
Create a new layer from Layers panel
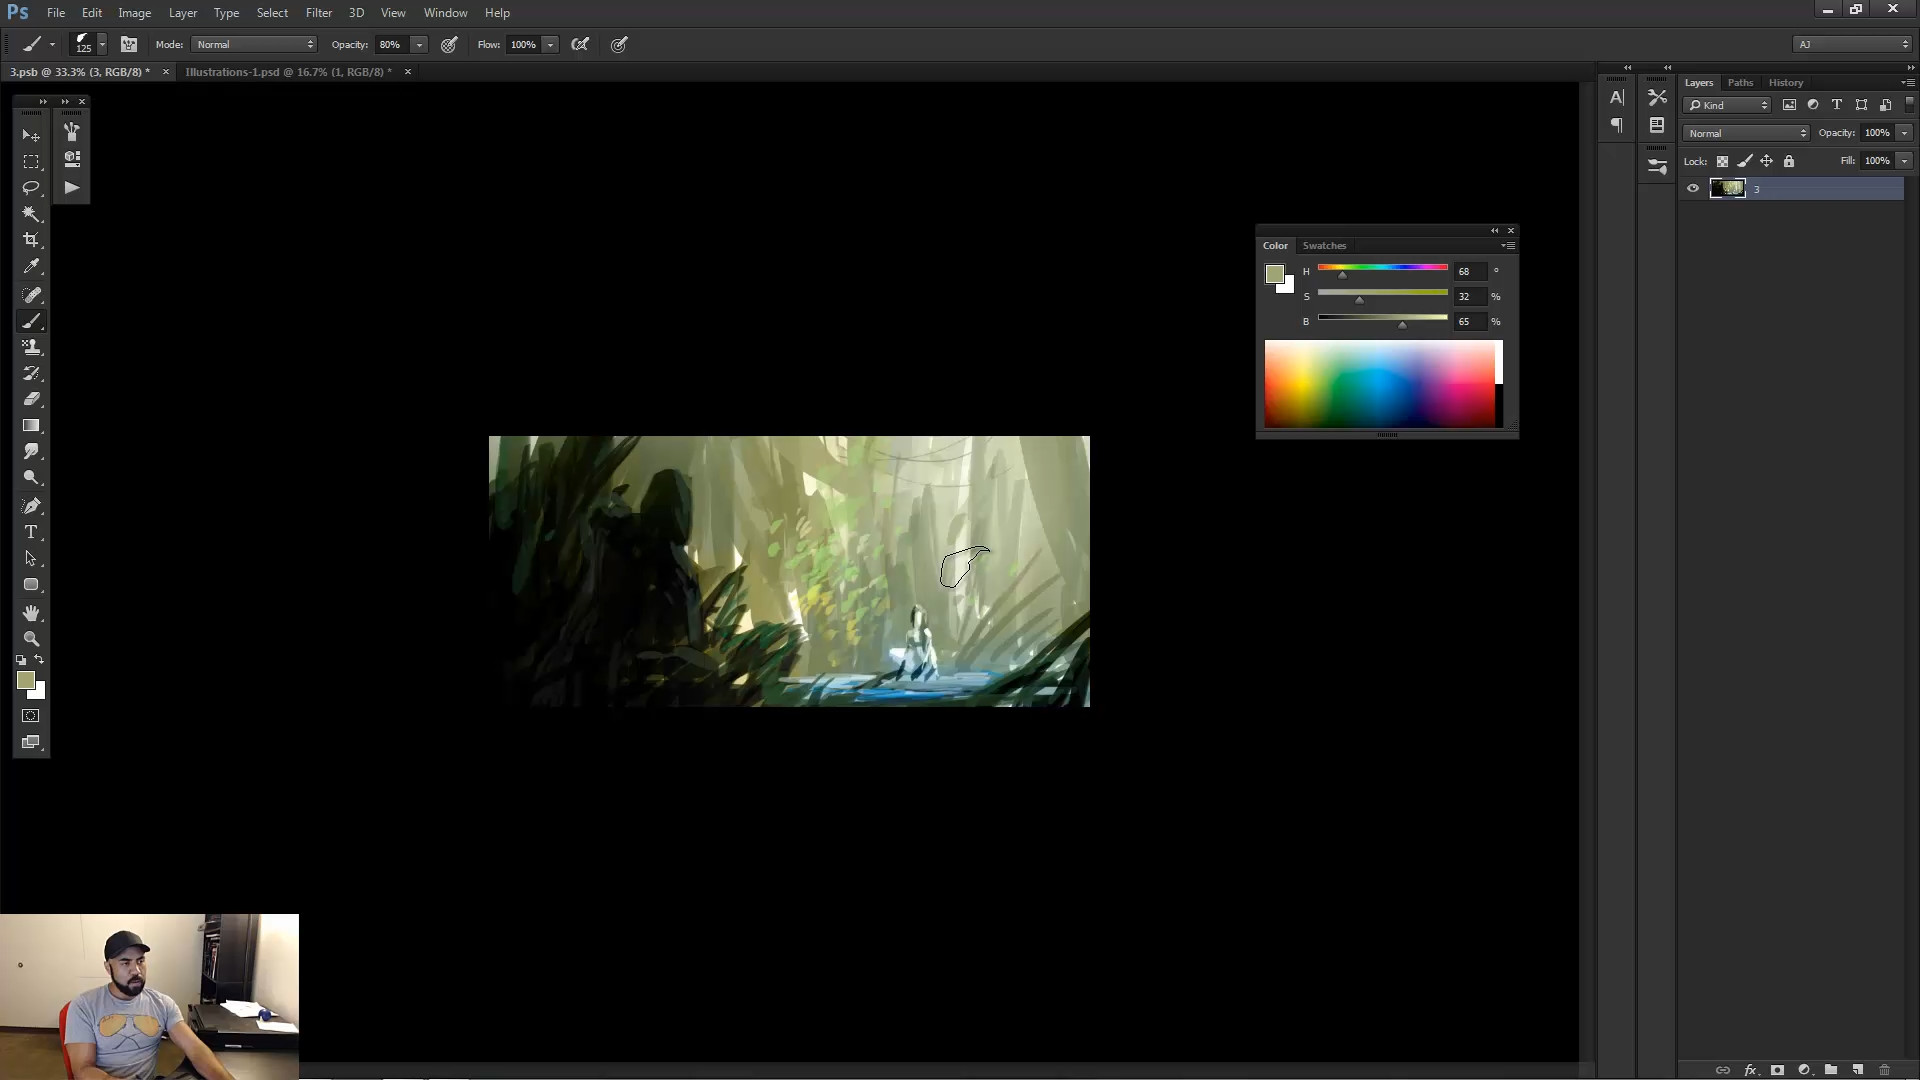pyautogui.click(x=1857, y=1069)
